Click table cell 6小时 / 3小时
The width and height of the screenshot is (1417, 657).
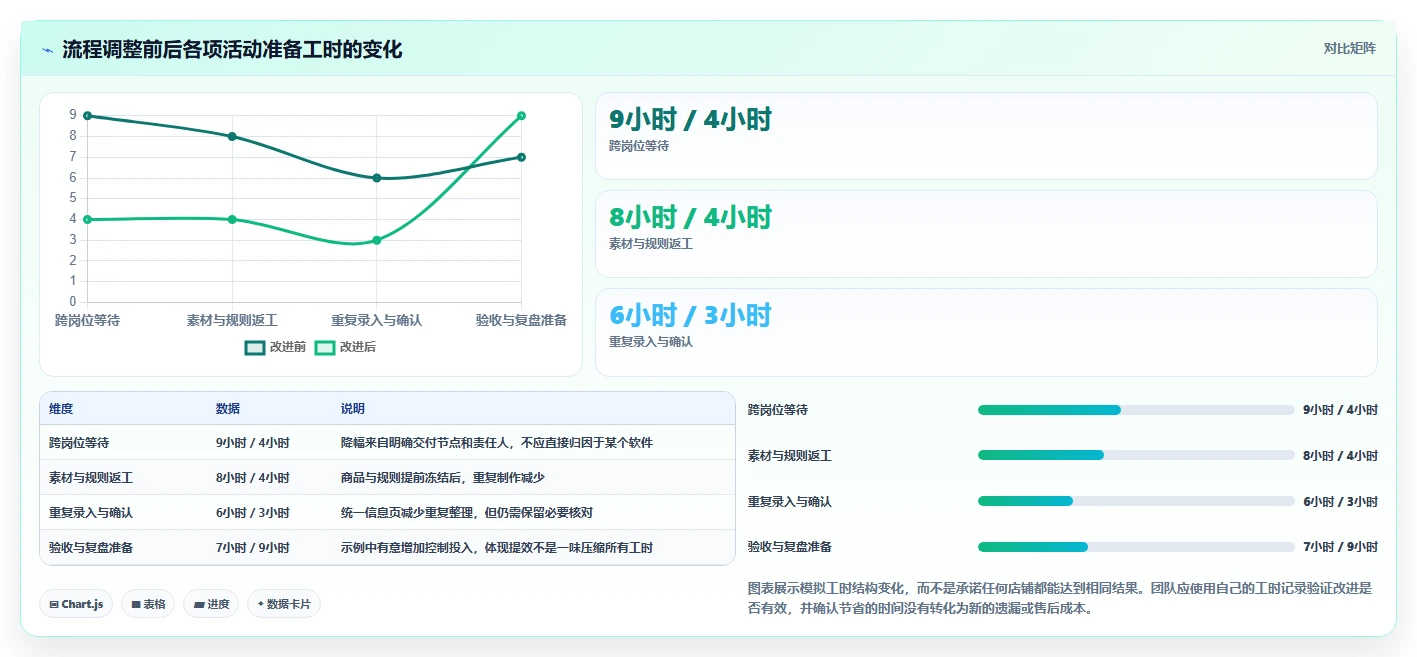[x=253, y=513]
